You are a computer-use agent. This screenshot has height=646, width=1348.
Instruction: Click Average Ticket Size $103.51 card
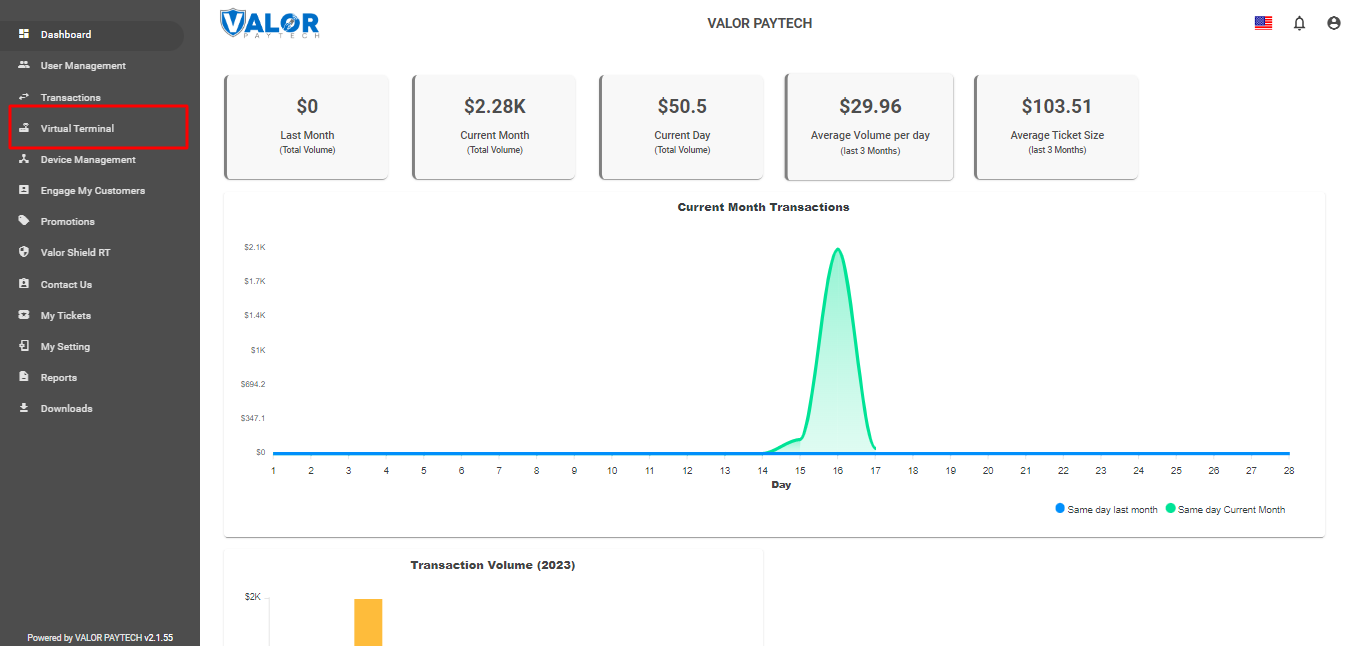1057,127
